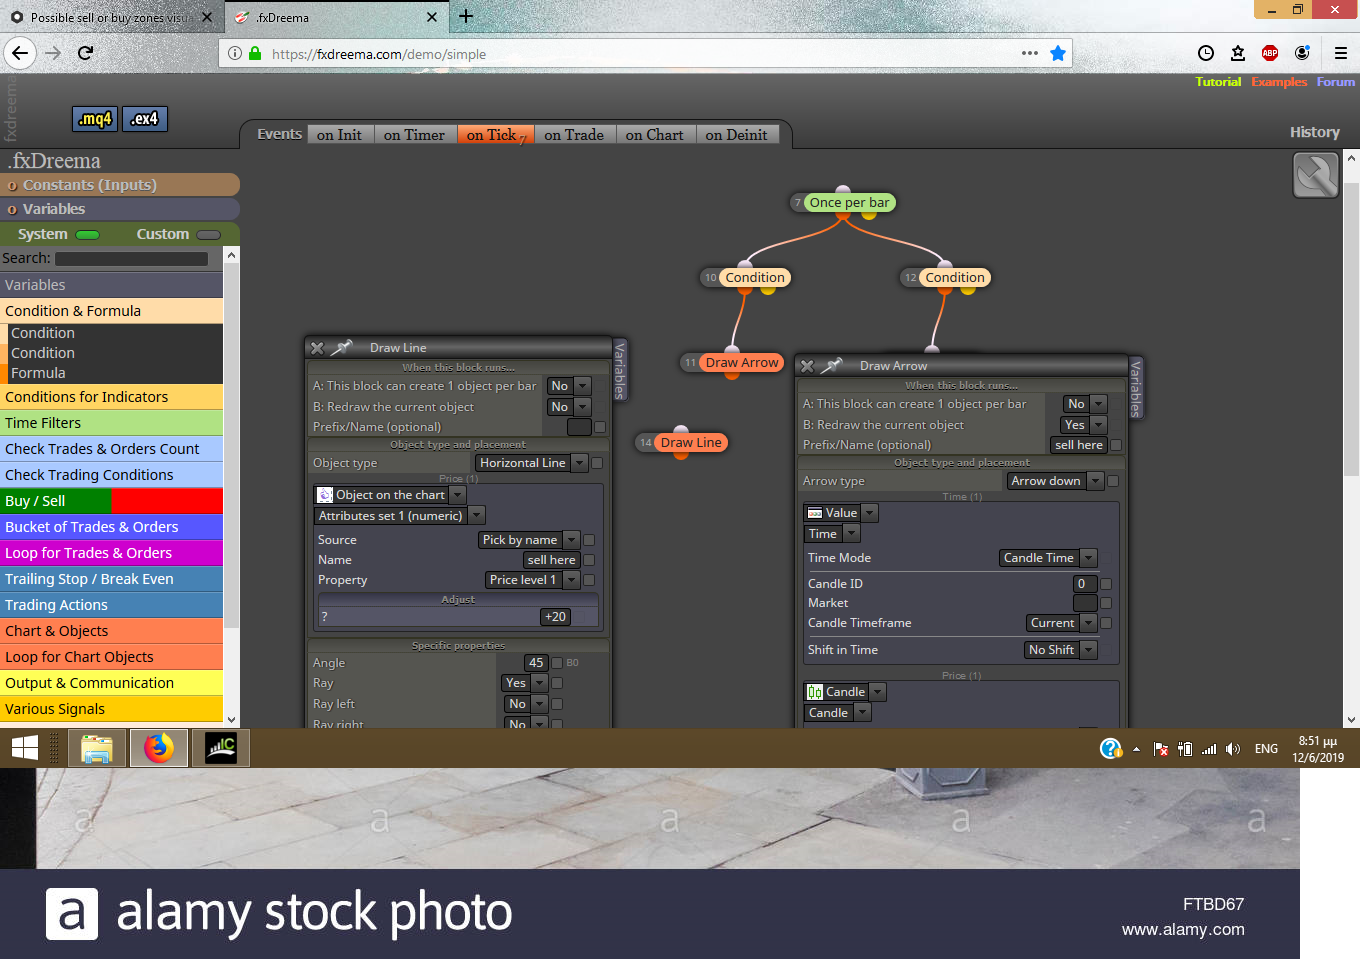Click the Object on the chart icon
1360x959 pixels.
click(x=325, y=495)
